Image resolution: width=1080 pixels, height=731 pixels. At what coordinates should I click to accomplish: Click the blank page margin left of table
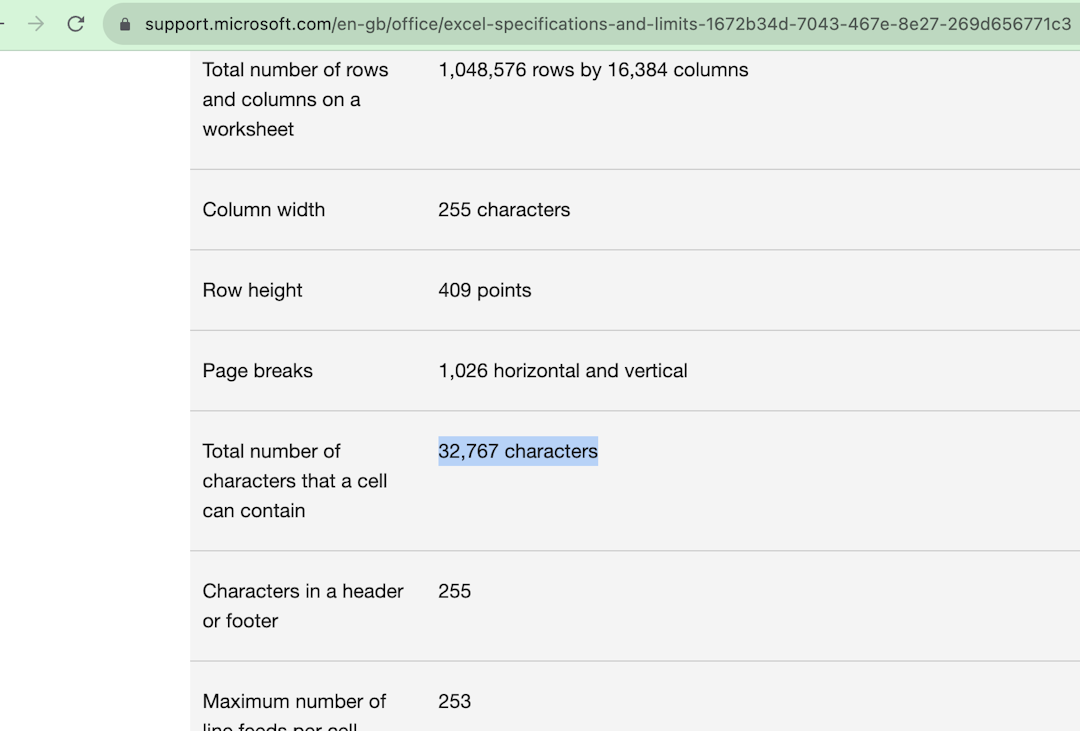[95, 400]
